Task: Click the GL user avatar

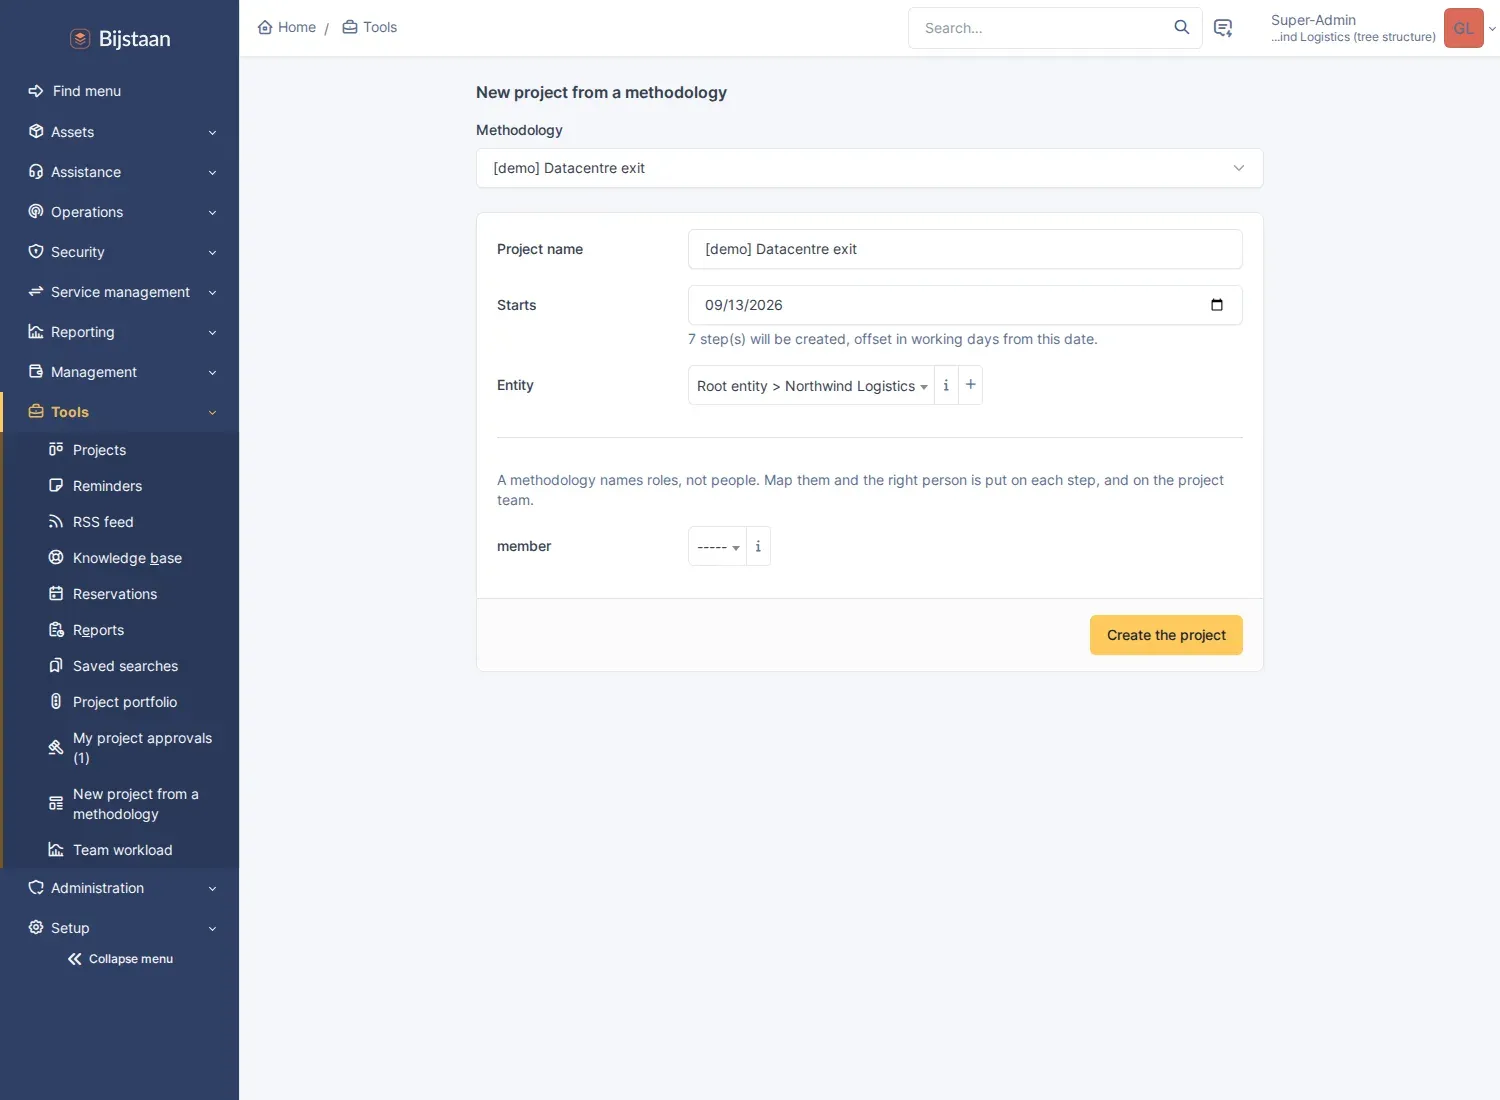Action: (x=1464, y=28)
